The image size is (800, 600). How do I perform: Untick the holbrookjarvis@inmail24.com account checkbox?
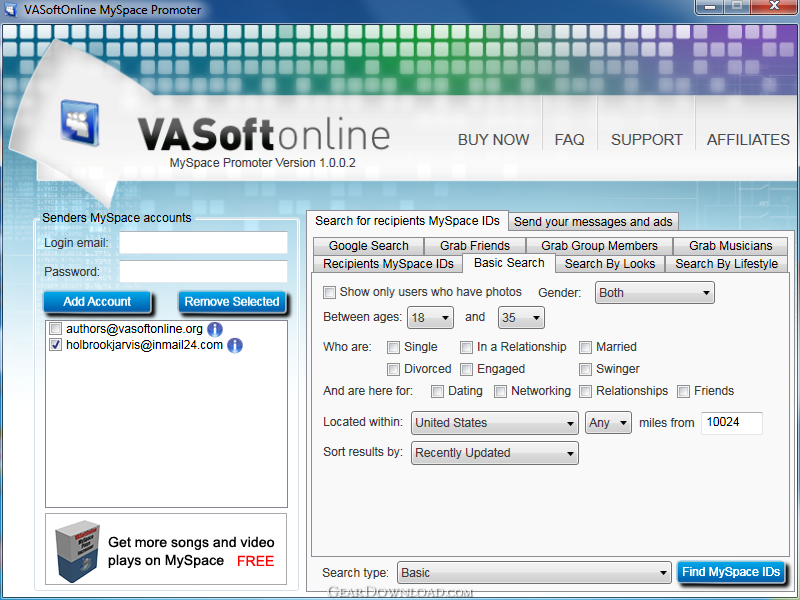[56, 345]
